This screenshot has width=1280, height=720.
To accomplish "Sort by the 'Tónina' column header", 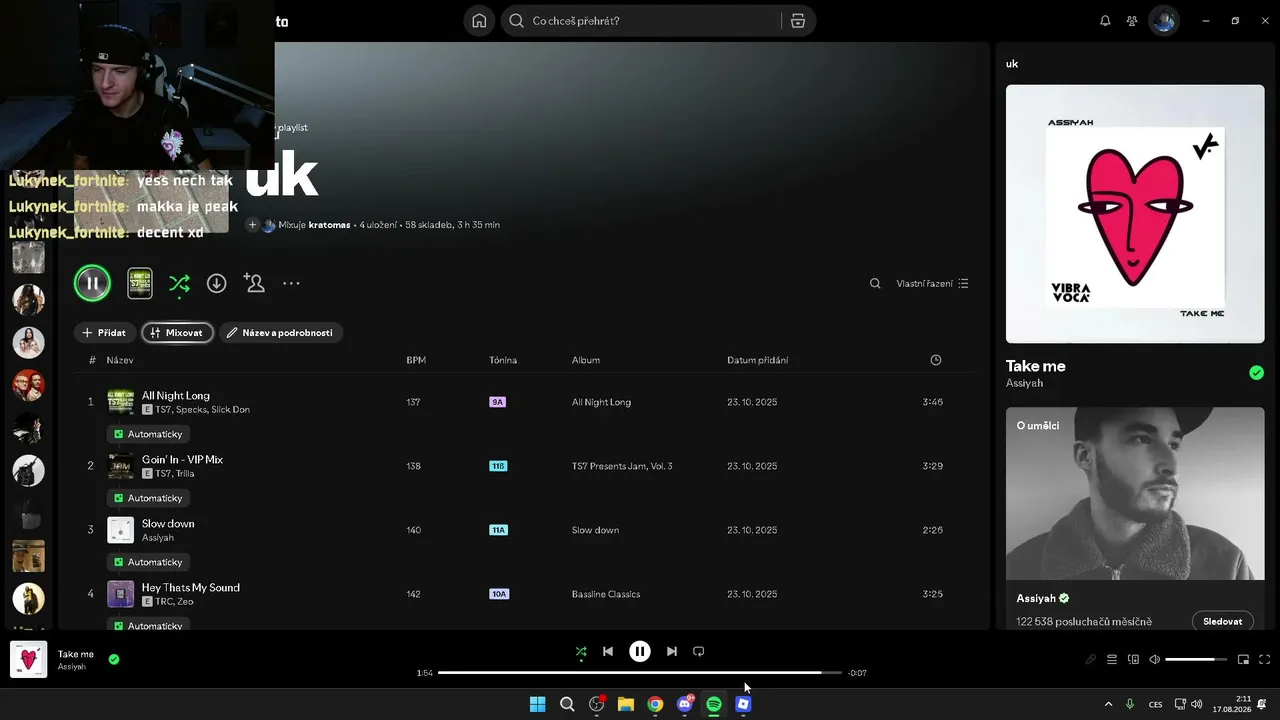I will pyautogui.click(x=503, y=360).
